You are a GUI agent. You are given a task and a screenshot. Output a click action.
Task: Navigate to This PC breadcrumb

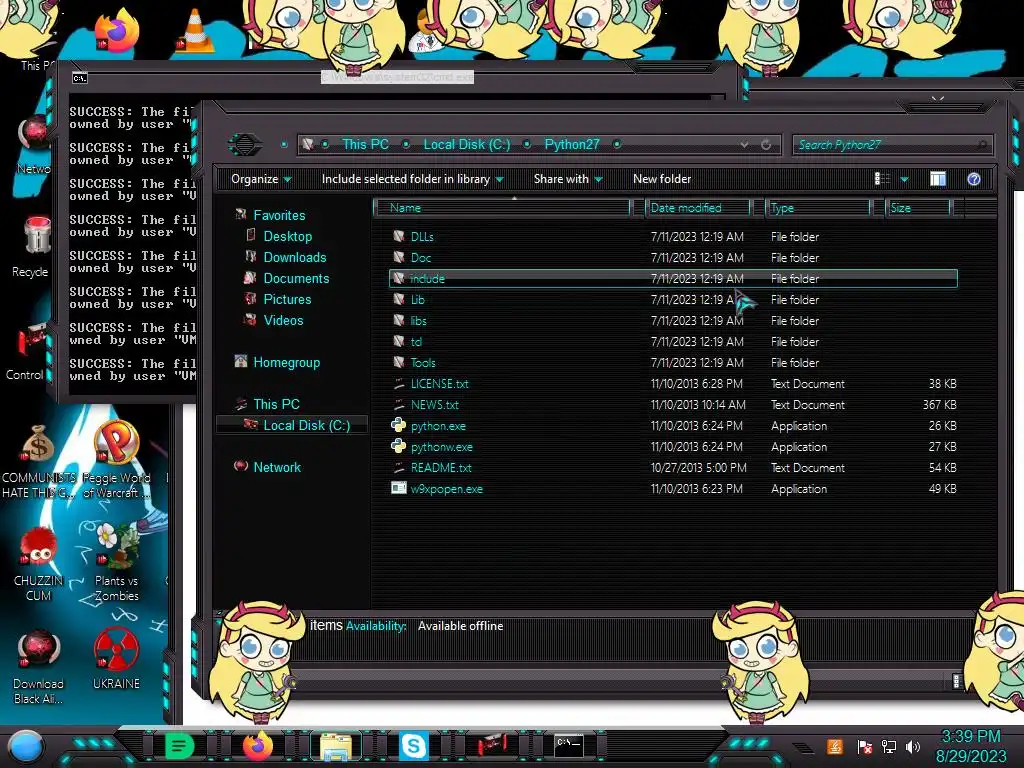point(365,144)
